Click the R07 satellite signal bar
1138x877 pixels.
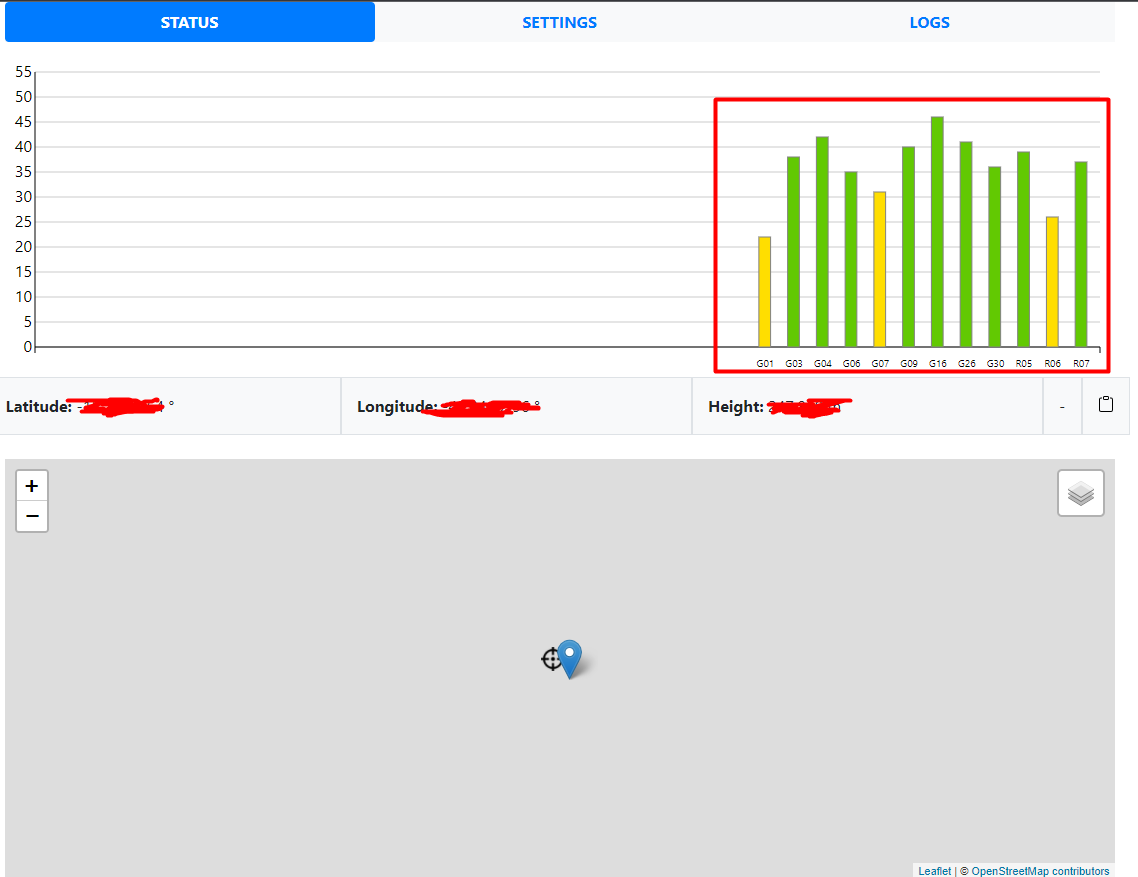(x=1081, y=254)
